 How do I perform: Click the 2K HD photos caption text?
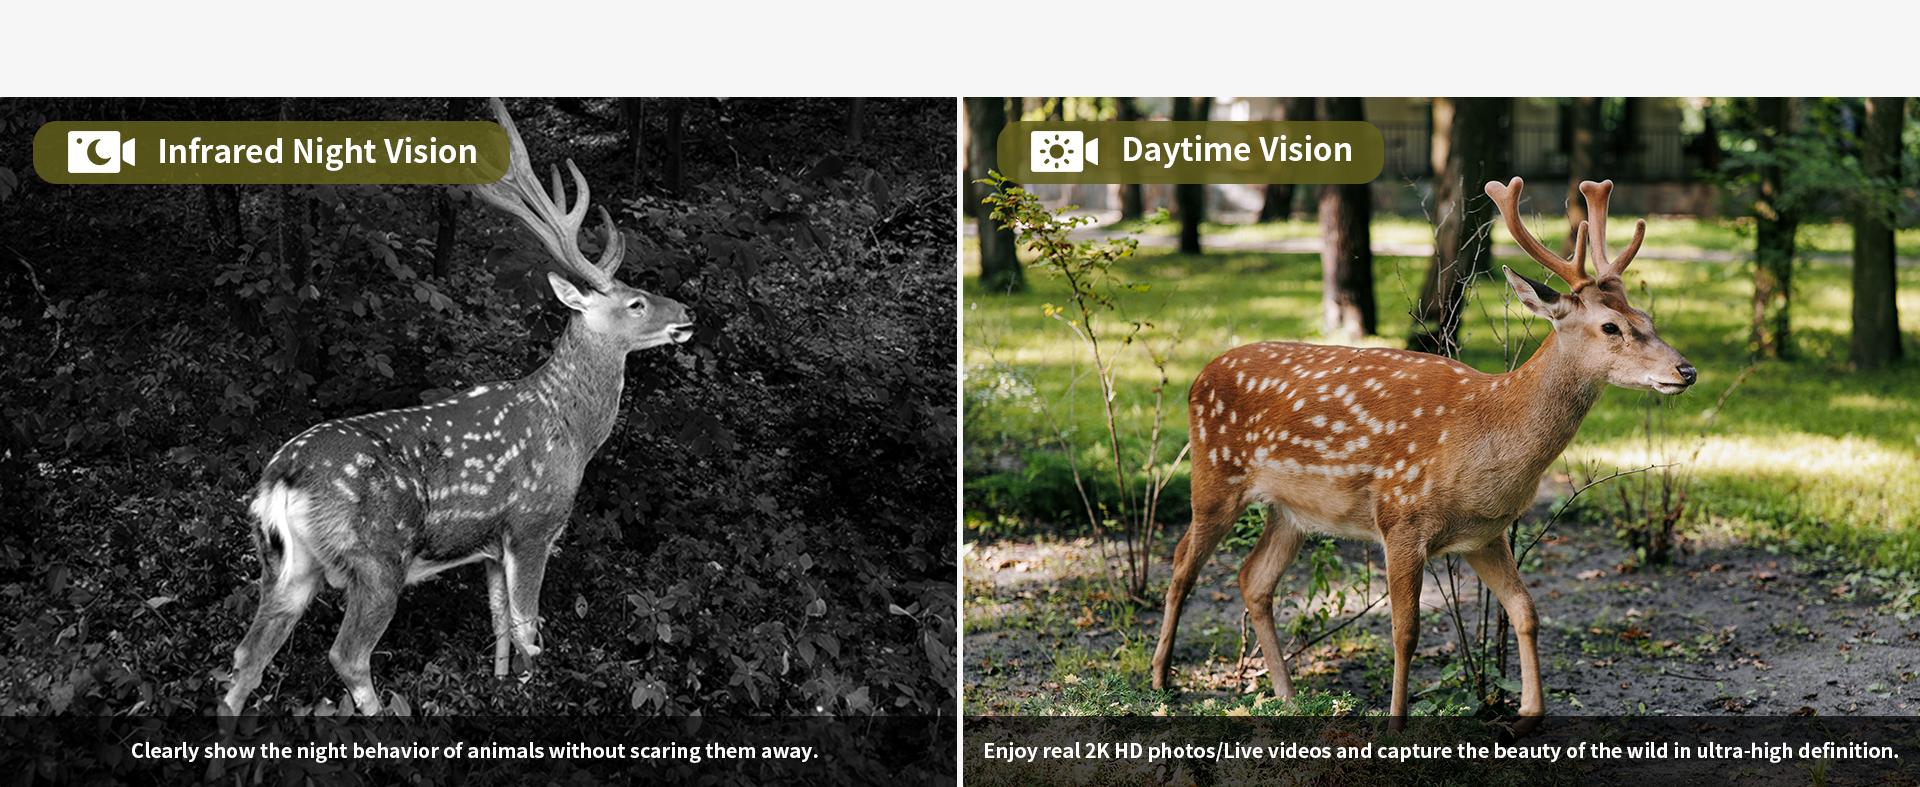click(x=1440, y=751)
